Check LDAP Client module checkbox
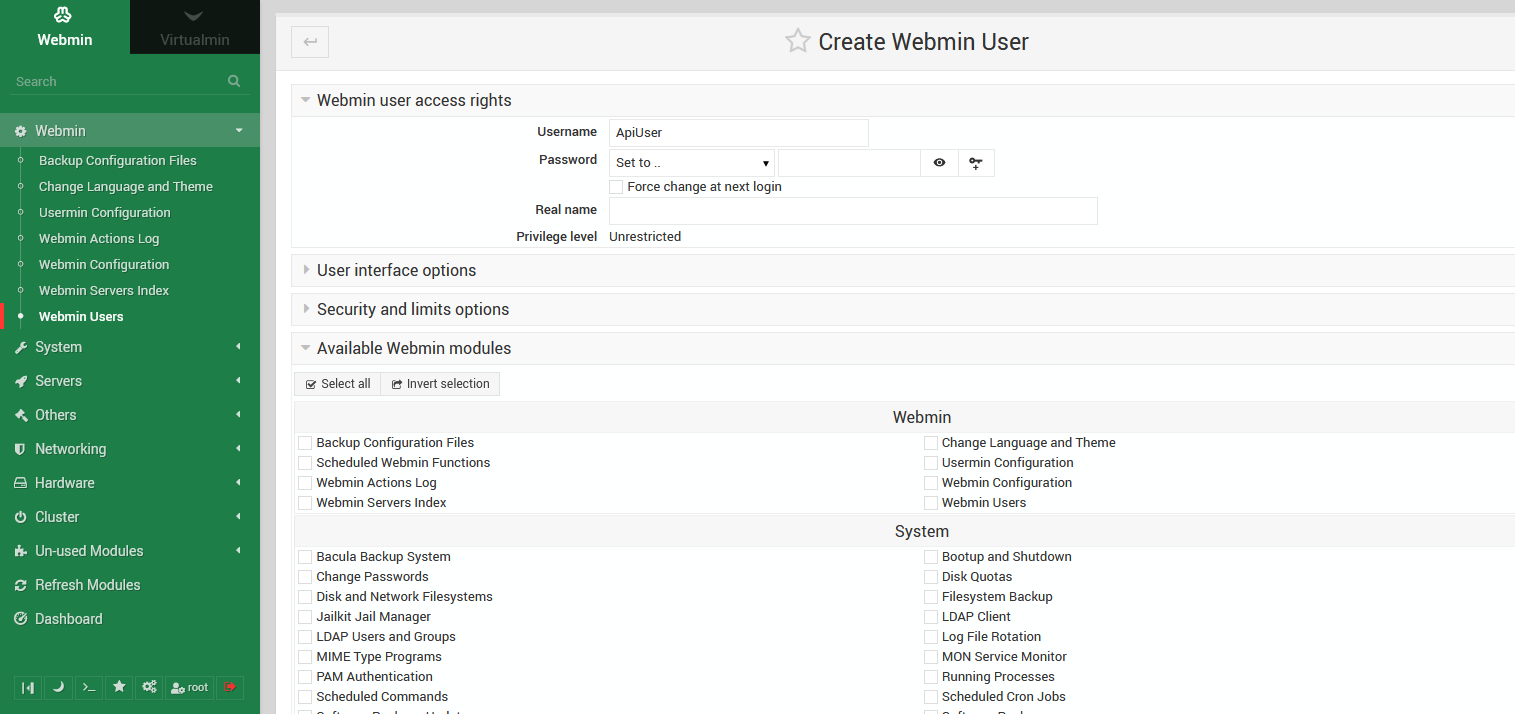Screen dimensions: 1515x714 931,617
